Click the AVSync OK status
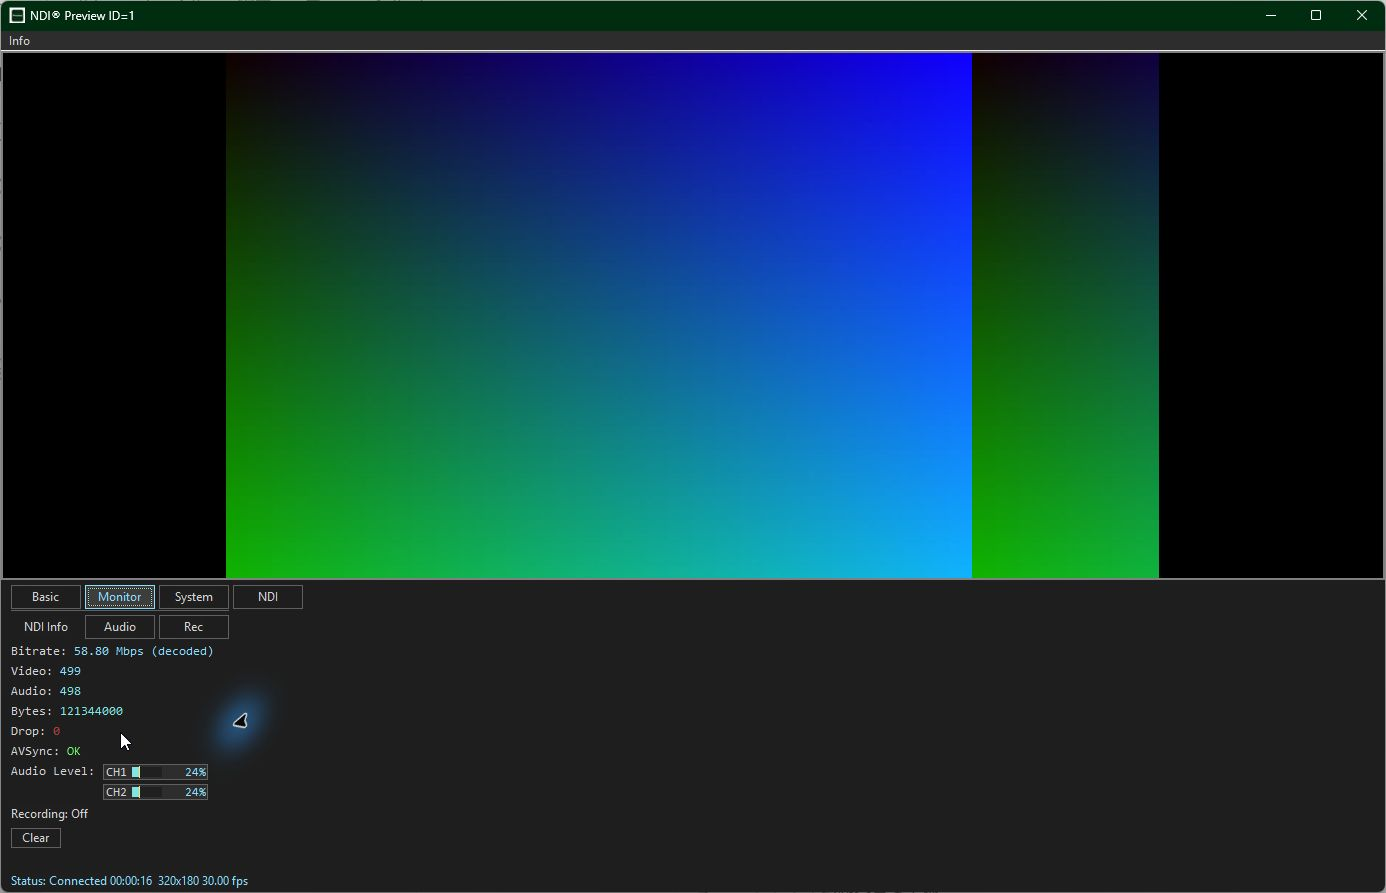This screenshot has height=893, width=1386. pyautogui.click(x=73, y=751)
